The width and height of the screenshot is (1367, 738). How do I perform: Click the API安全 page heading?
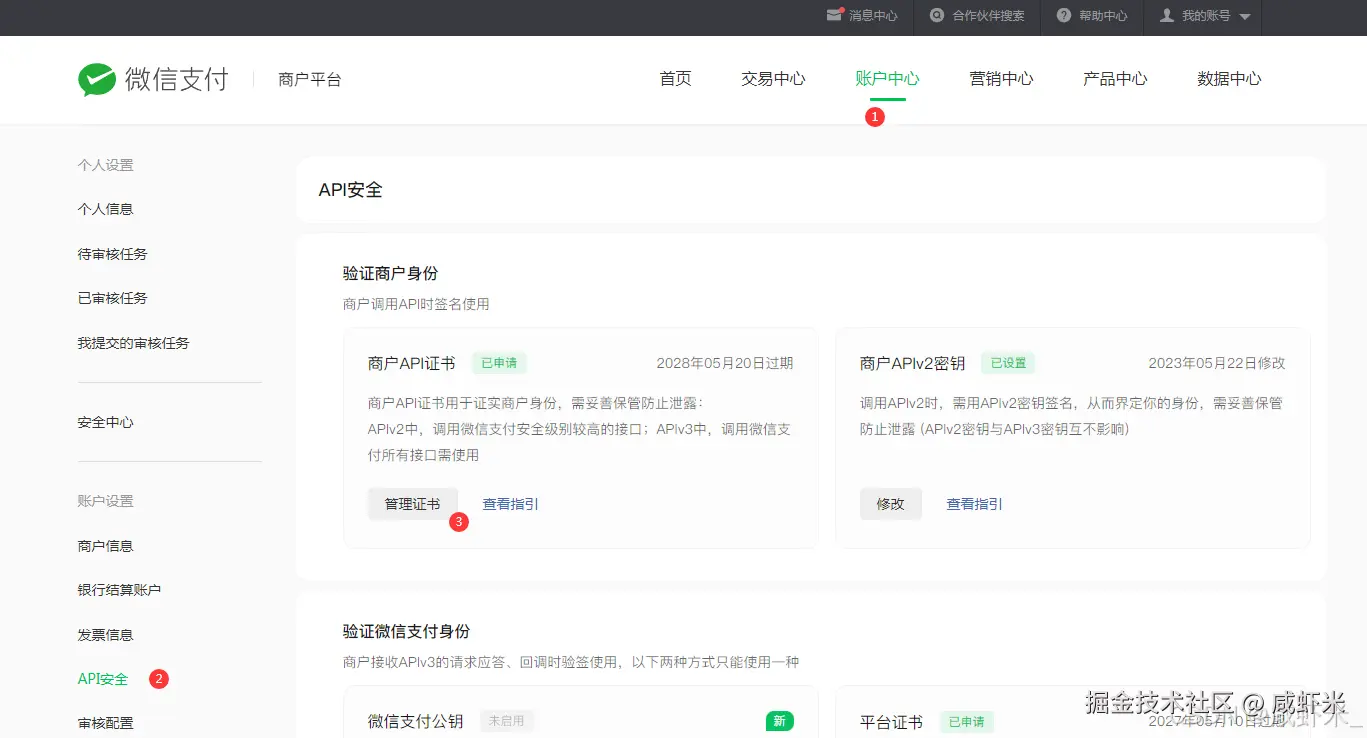click(350, 190)
